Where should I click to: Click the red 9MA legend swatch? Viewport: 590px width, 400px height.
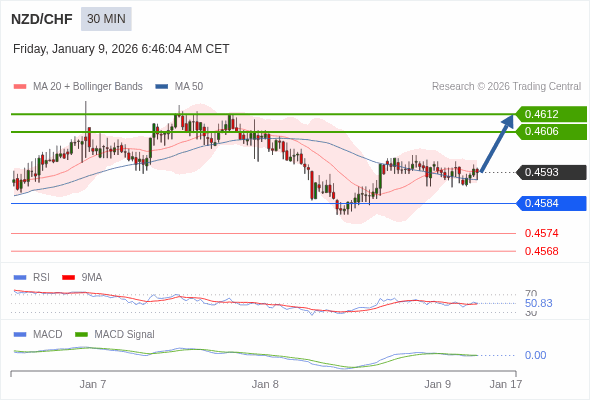[68, 278]
